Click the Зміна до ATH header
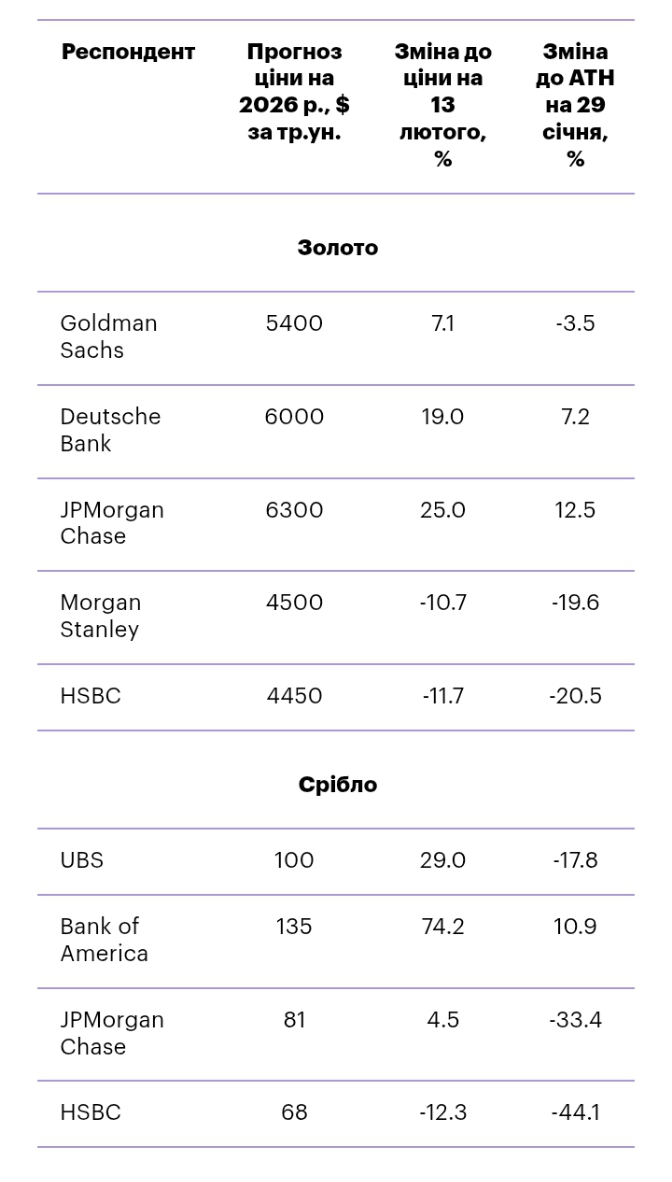The height and width of the screenshot is (1182, 672). tap(575, 105)
